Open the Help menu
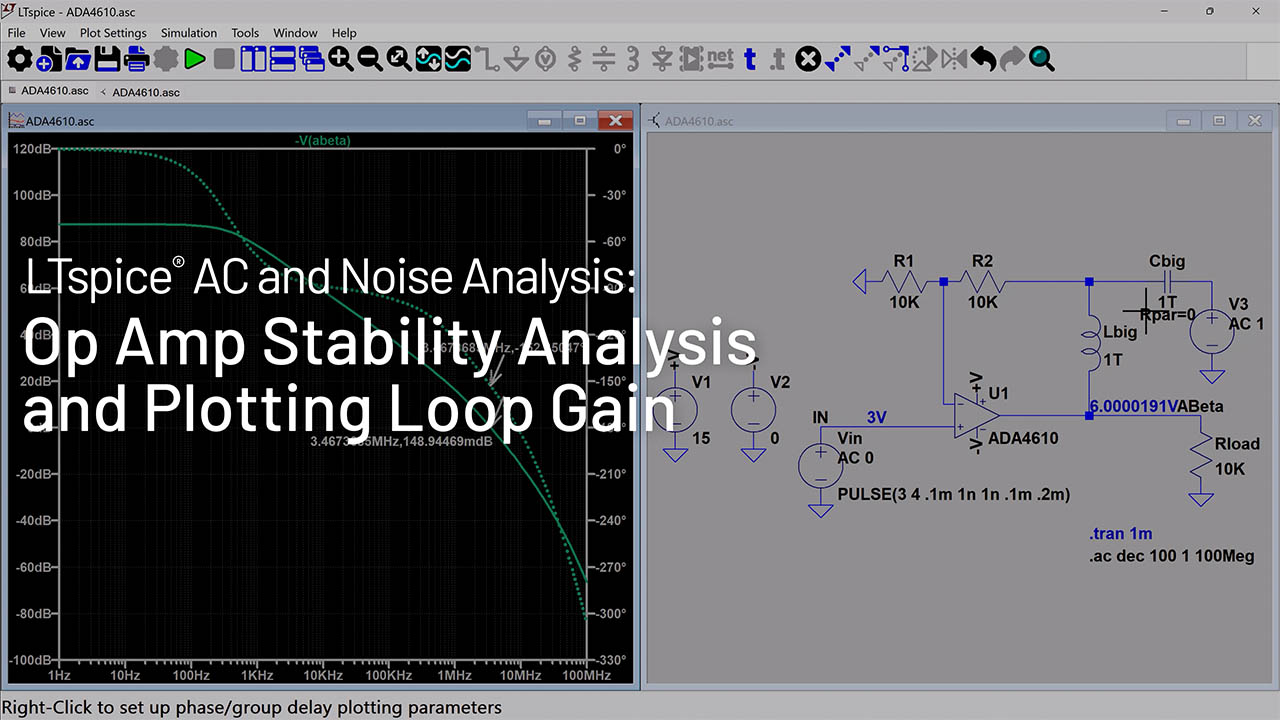The height and width of the screenshot is (720, 1280). pos(344,33)
